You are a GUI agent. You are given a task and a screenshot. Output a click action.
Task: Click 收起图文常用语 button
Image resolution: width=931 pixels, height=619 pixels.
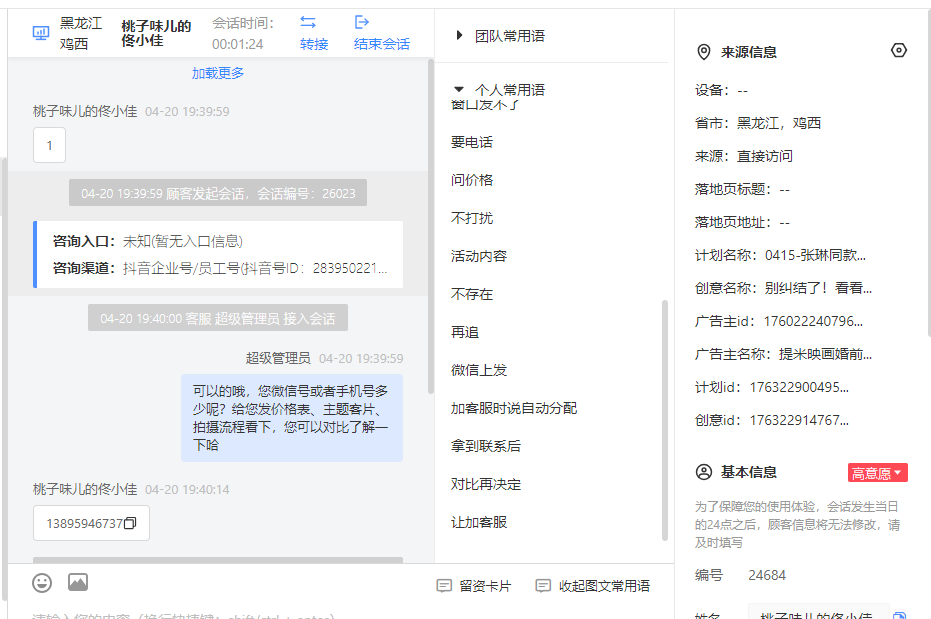[x=593, y=586]
